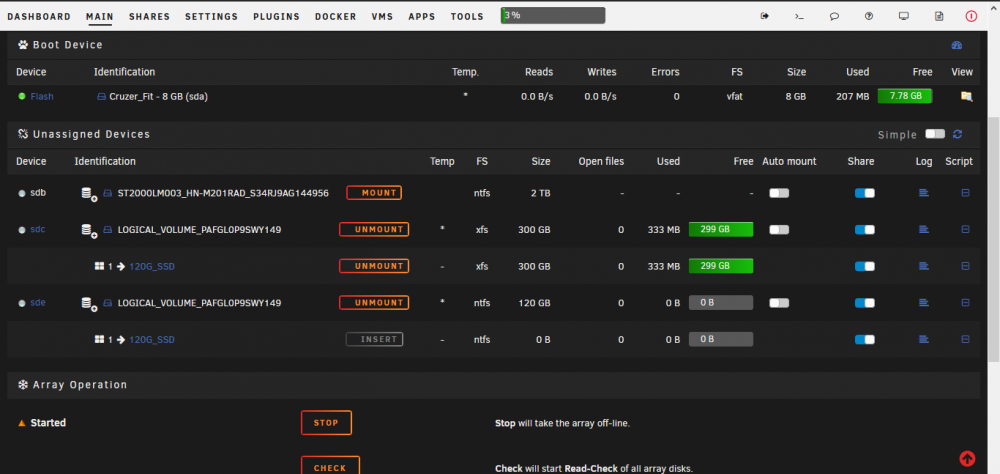Click the drive icon before Cruzer_Fit
The height and width of the screenshot is (474, 1000).
101,96
